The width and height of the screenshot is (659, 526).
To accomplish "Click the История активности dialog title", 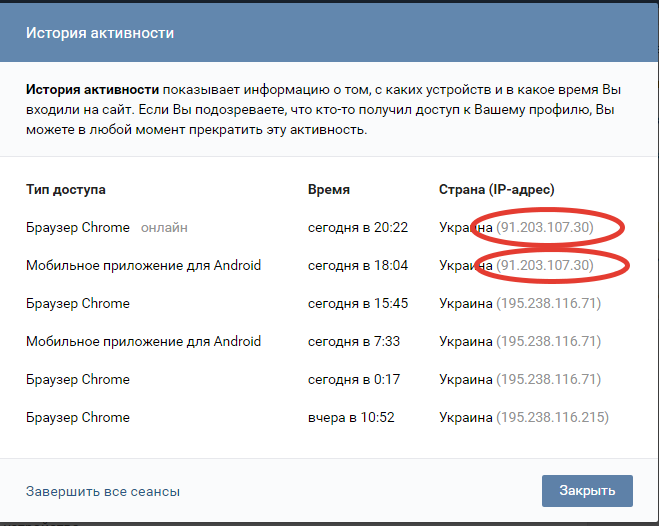I will tap(100, 33).
